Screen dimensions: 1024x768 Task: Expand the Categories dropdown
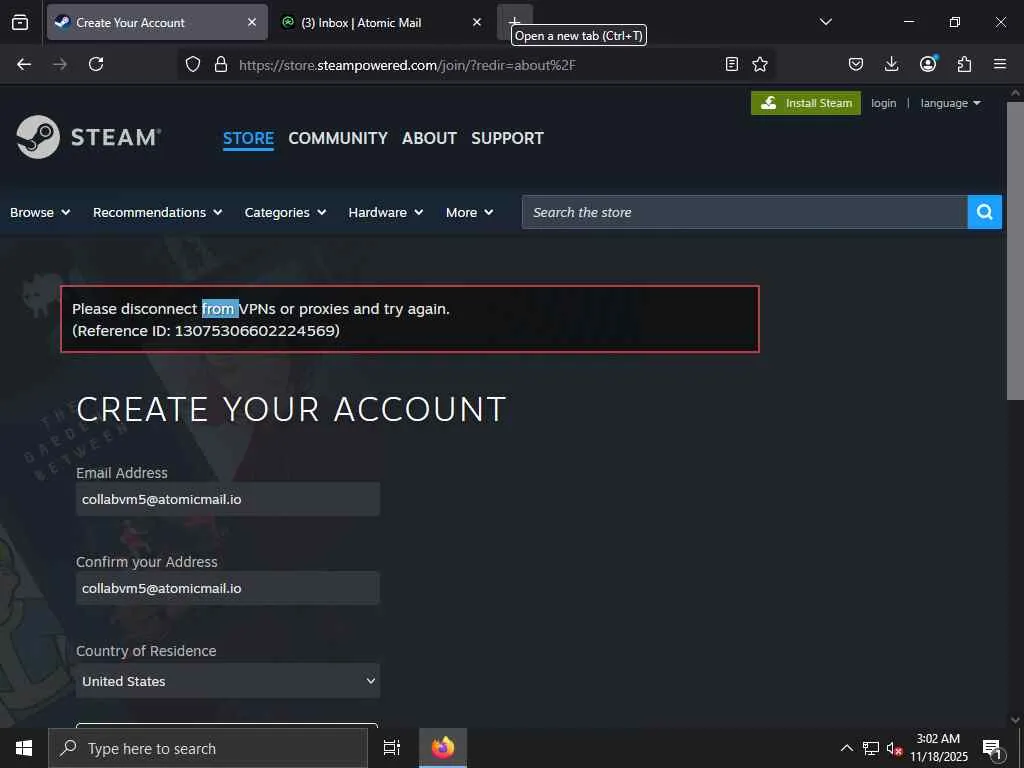285,212
